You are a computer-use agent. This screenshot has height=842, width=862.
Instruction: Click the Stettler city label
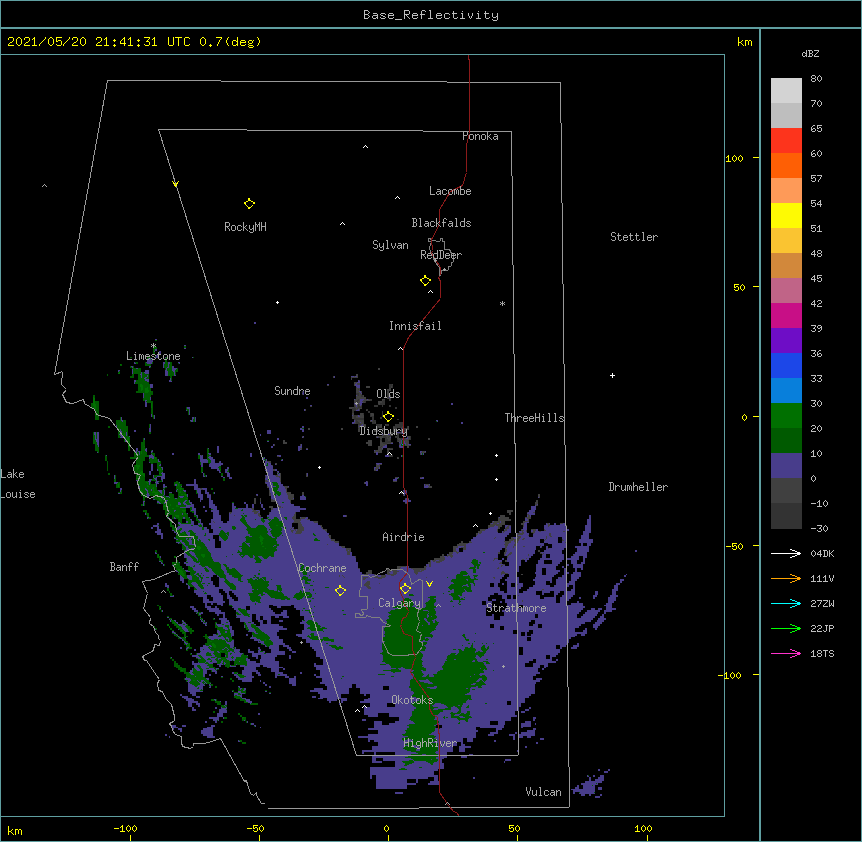click(x=633, y=237)
